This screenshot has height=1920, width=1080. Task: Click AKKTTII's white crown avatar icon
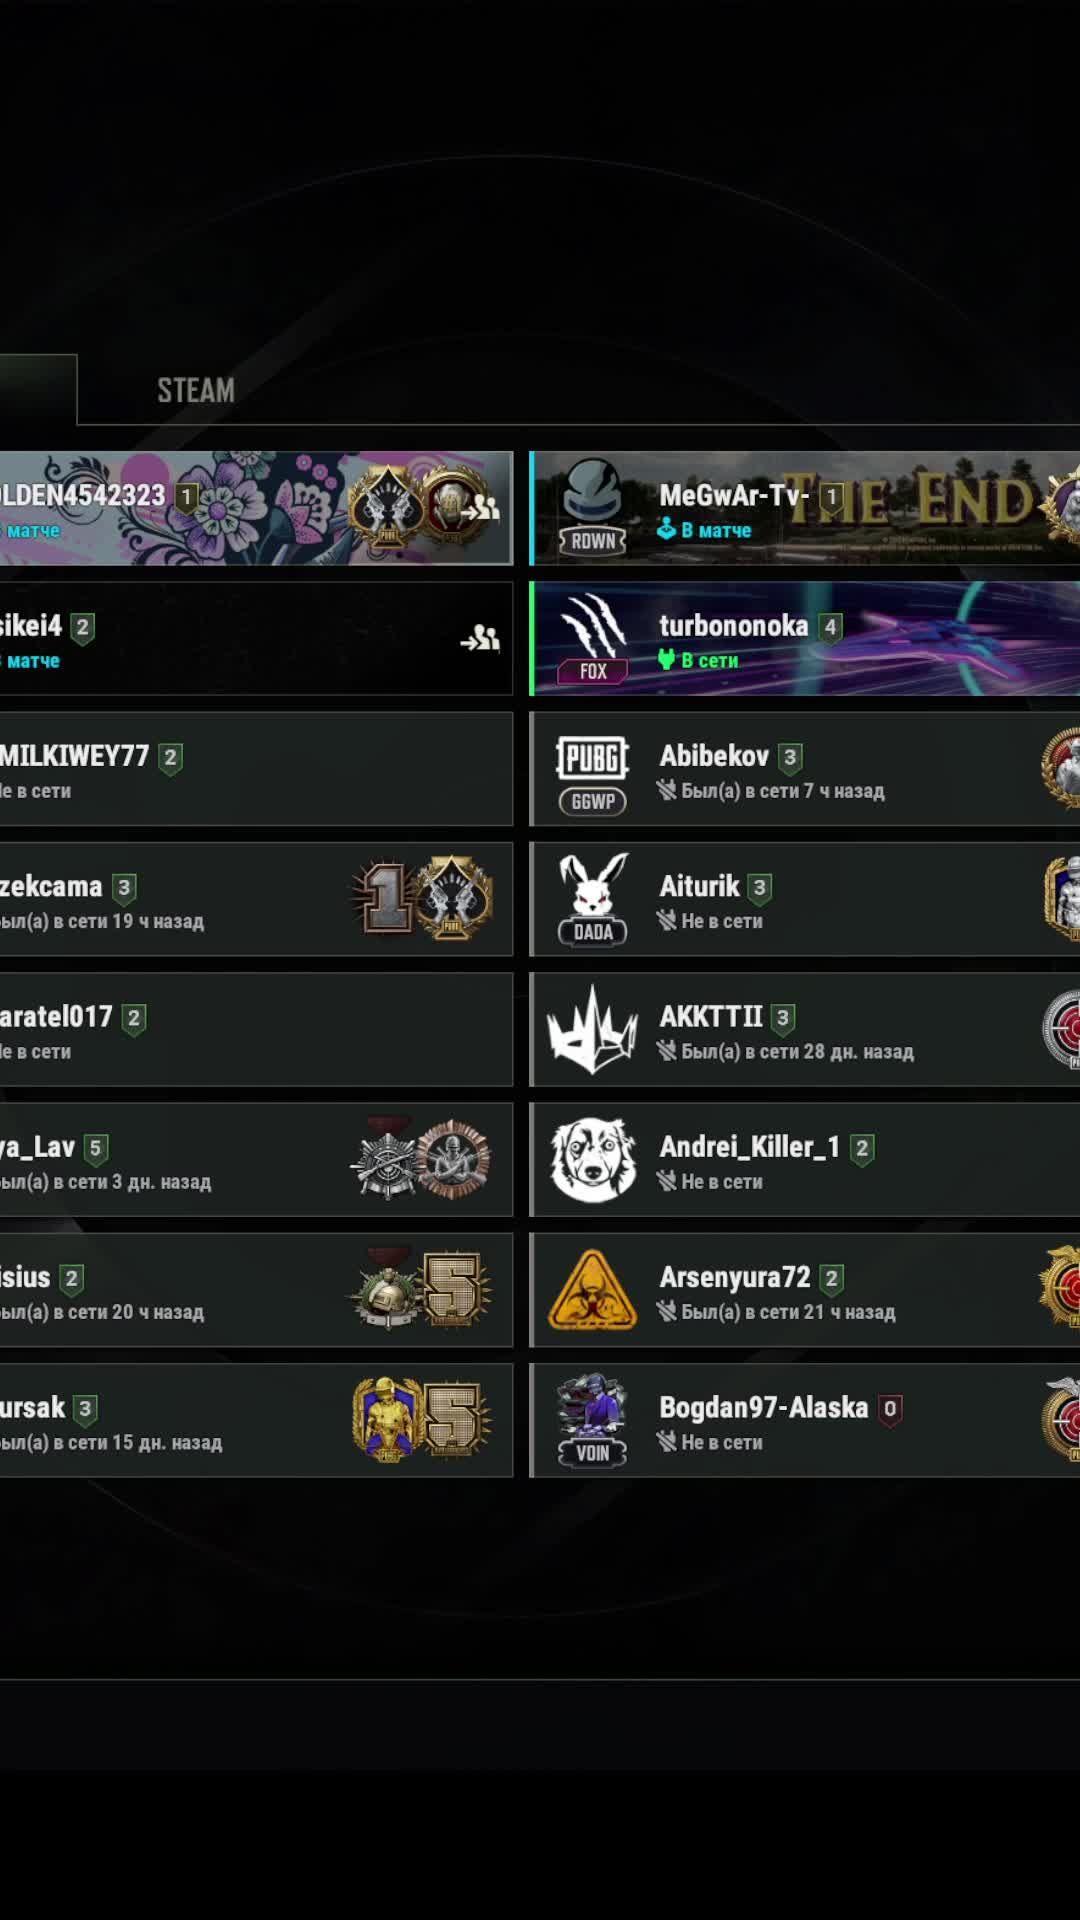(x=593, y=1030)
